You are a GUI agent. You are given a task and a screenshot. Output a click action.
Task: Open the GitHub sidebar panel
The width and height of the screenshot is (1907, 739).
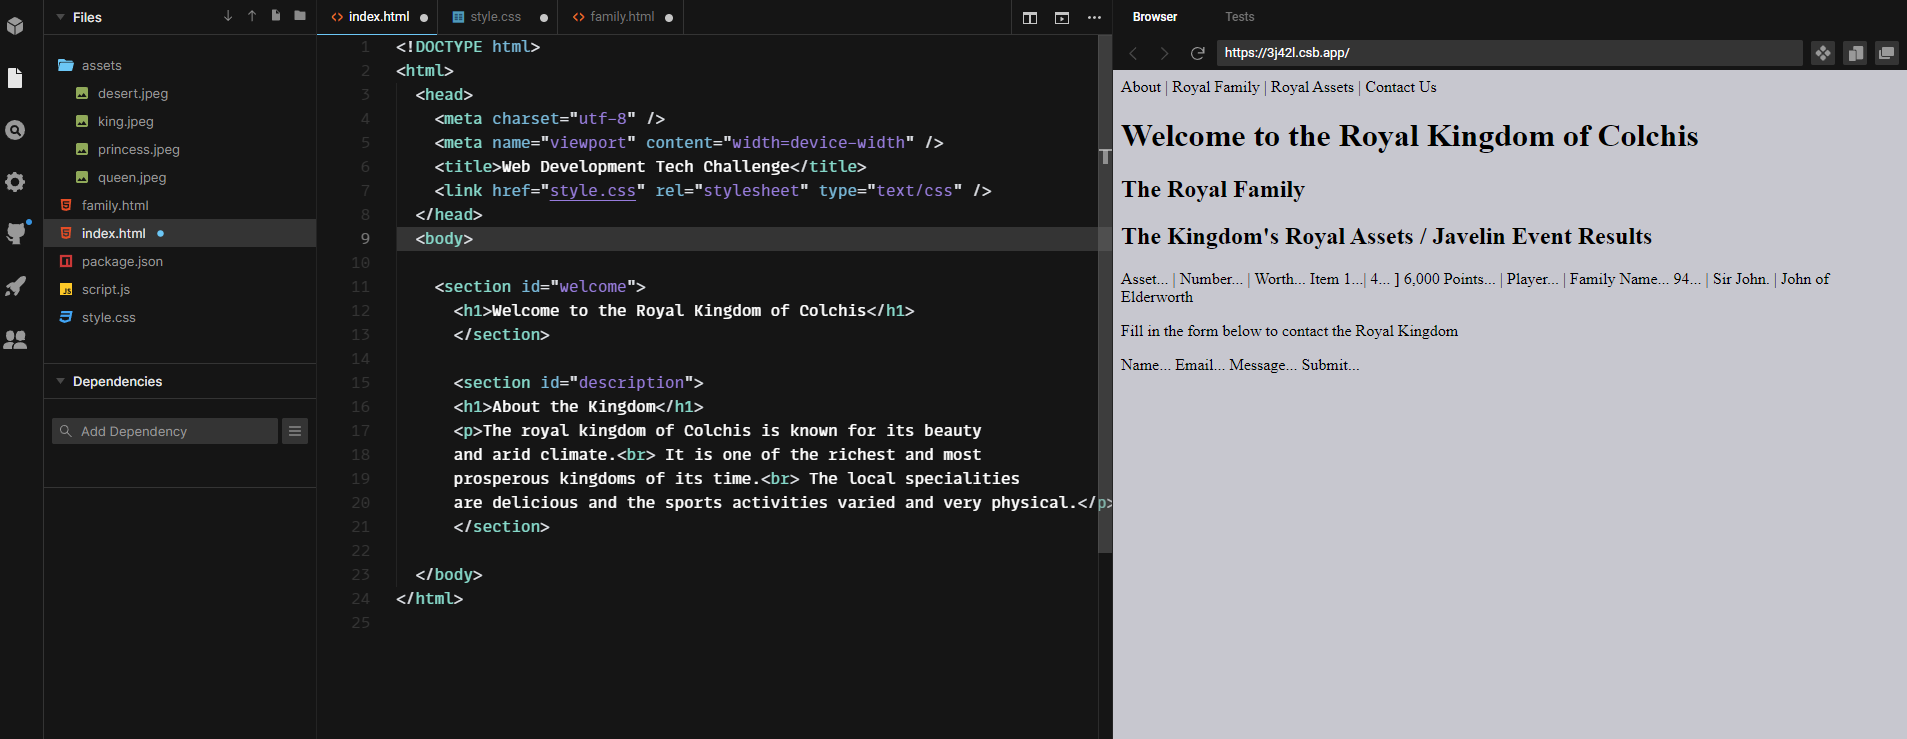click(x=15, y=234)
